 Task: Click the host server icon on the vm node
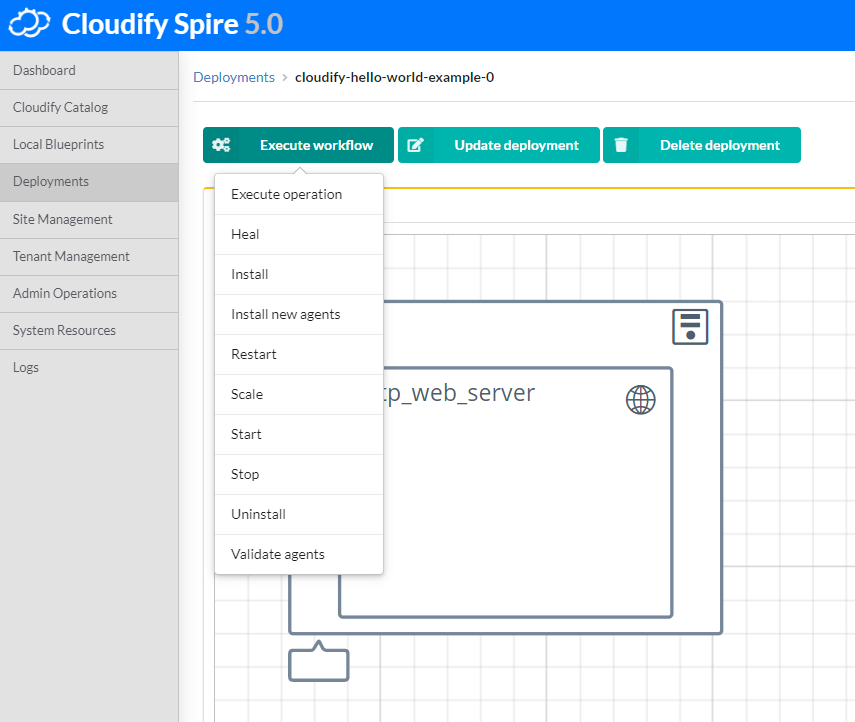click(690, 326)
